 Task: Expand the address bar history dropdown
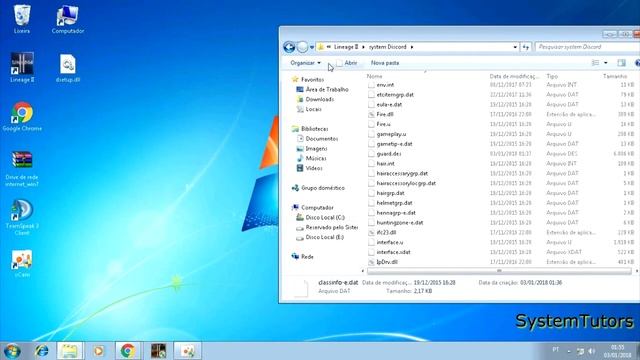coord(515,47)
